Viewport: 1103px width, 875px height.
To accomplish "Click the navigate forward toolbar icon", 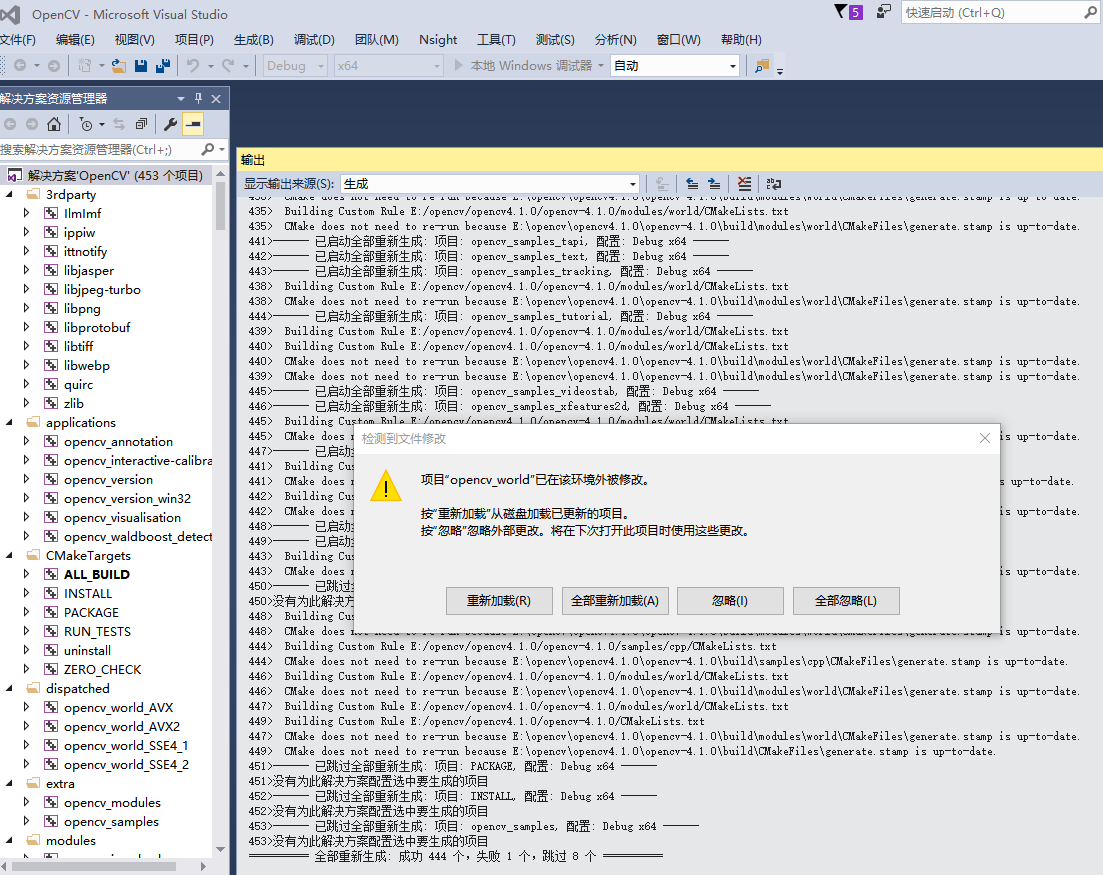I will pyautogui.click(x=53, y=65).
